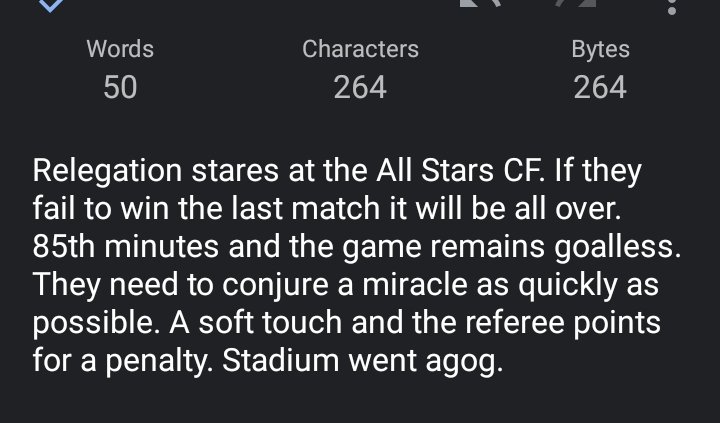The height and width of the screenshot is (423, 720).
Task: Place cursor on the word Relegation
Action: tap(107, 171)
